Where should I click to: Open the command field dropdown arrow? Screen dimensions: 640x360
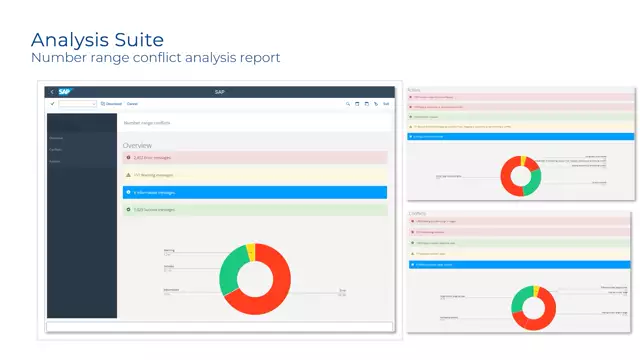click(93, 104)
